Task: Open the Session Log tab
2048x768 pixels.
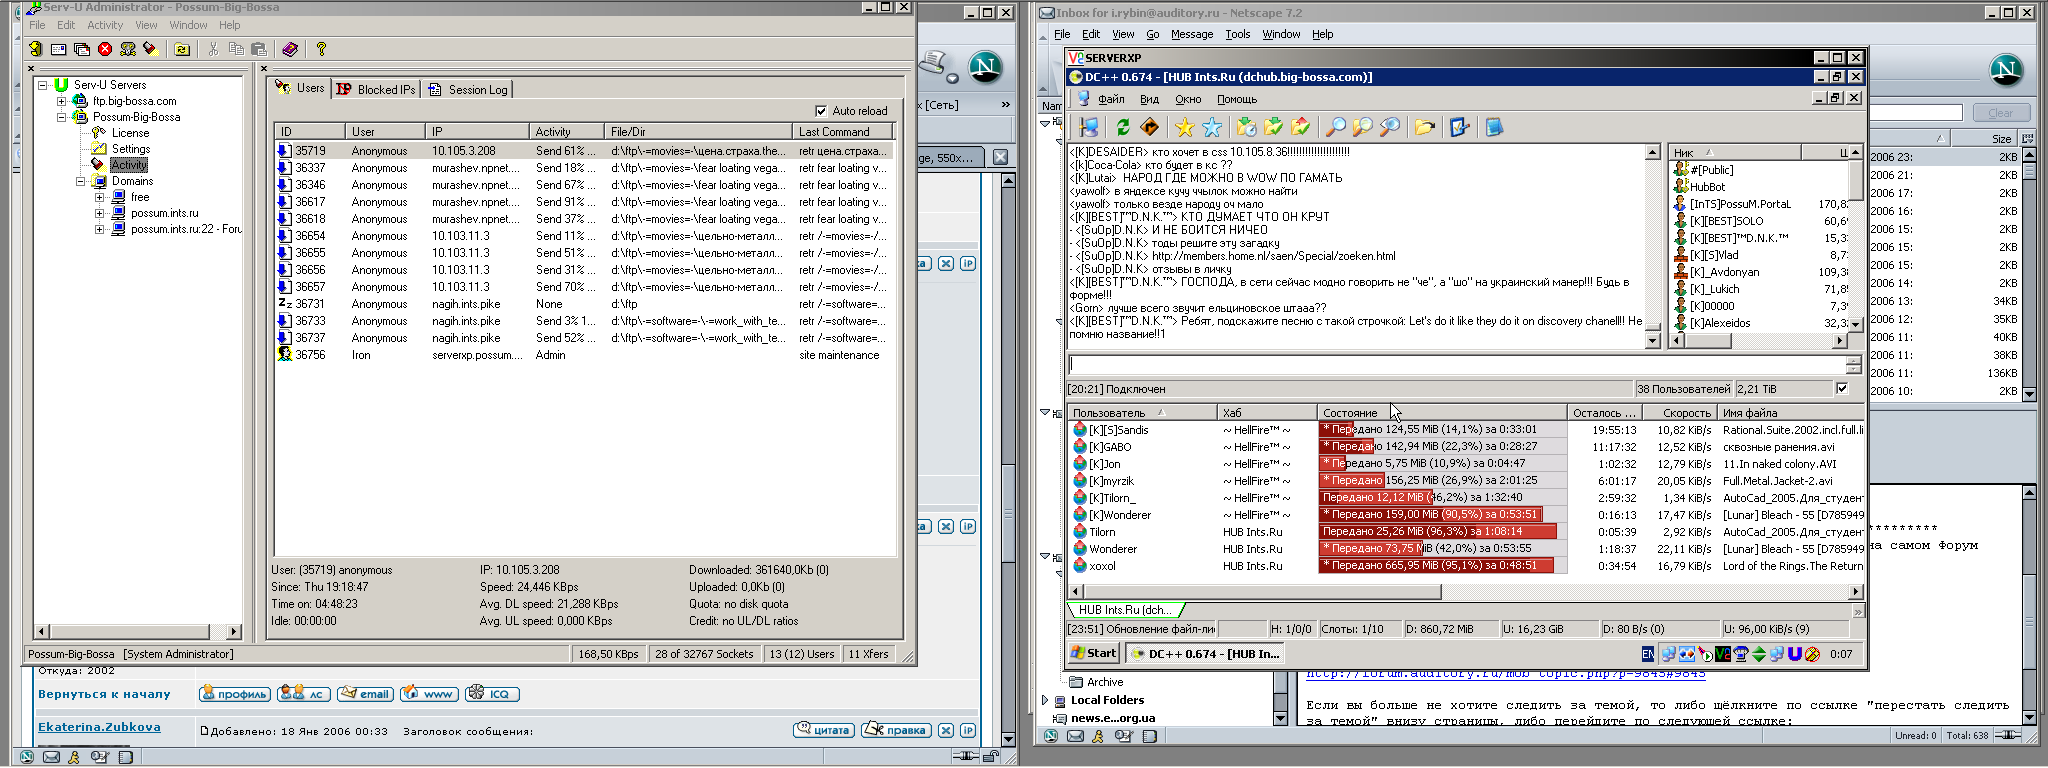Action: pos(468,89)
